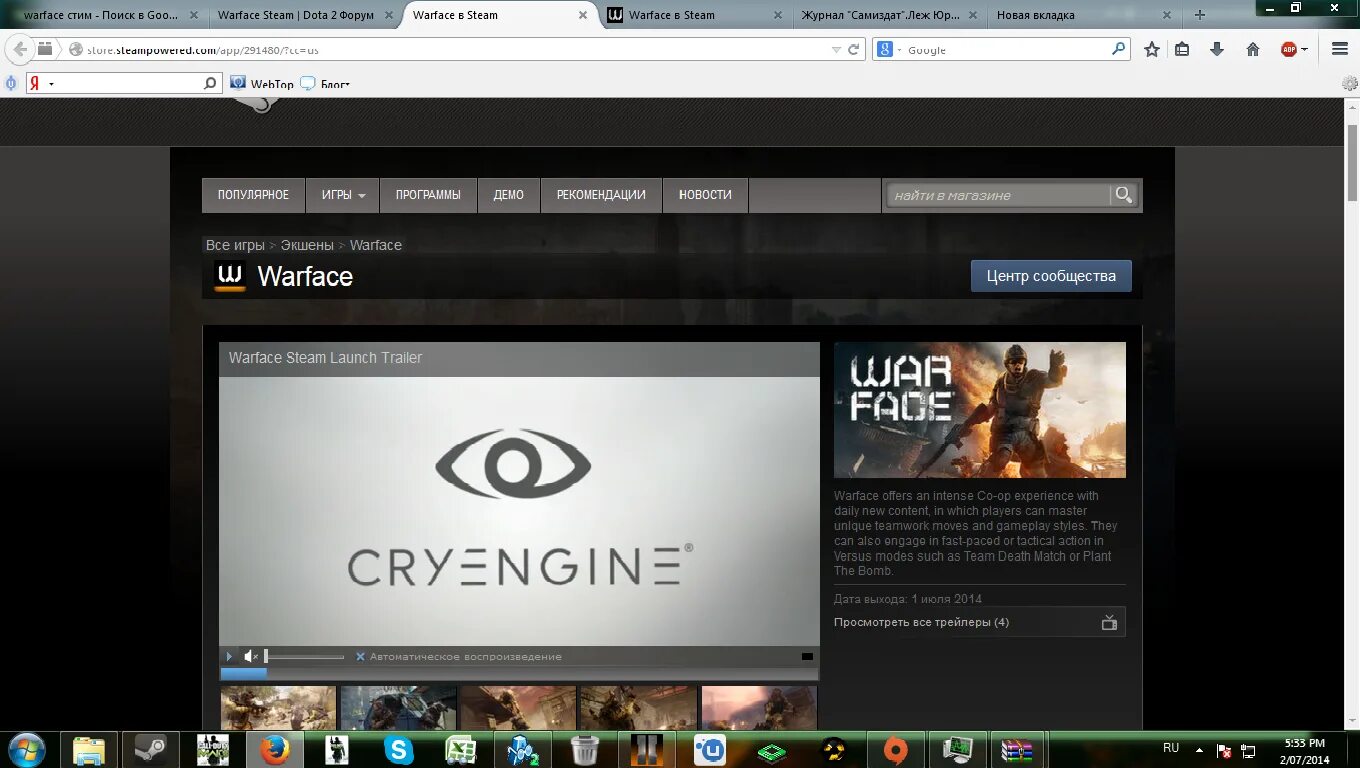Open the ДЕМО store menu

pyautogui.click(x=508, y=195)
